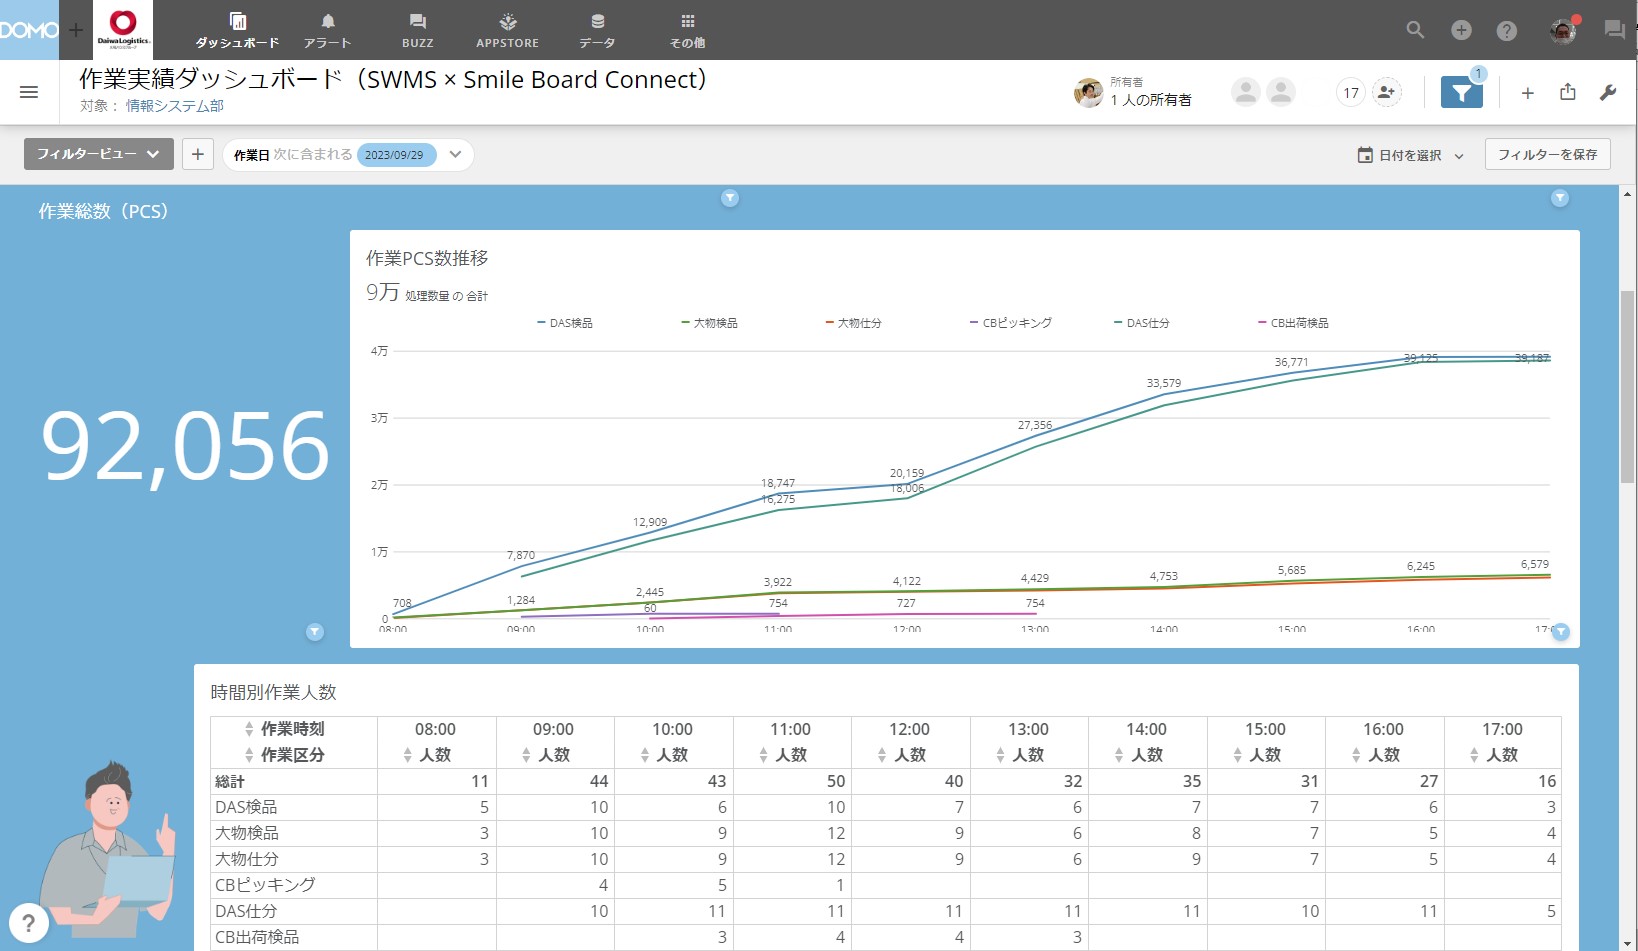
Task: Open the ダッシュボード menu
Action: [237, 30]
